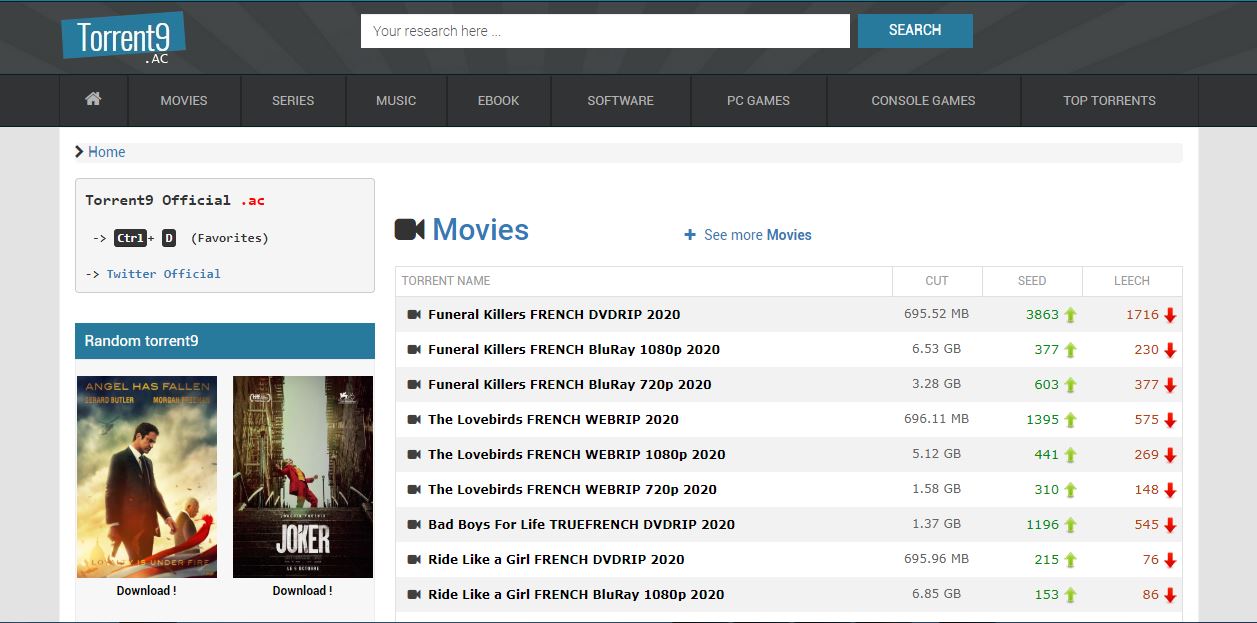Image resolution: width=1257 pixels, height=623 pixels.
Task: Click the Torrent9 logo at top left
Action: pos(124,37)
